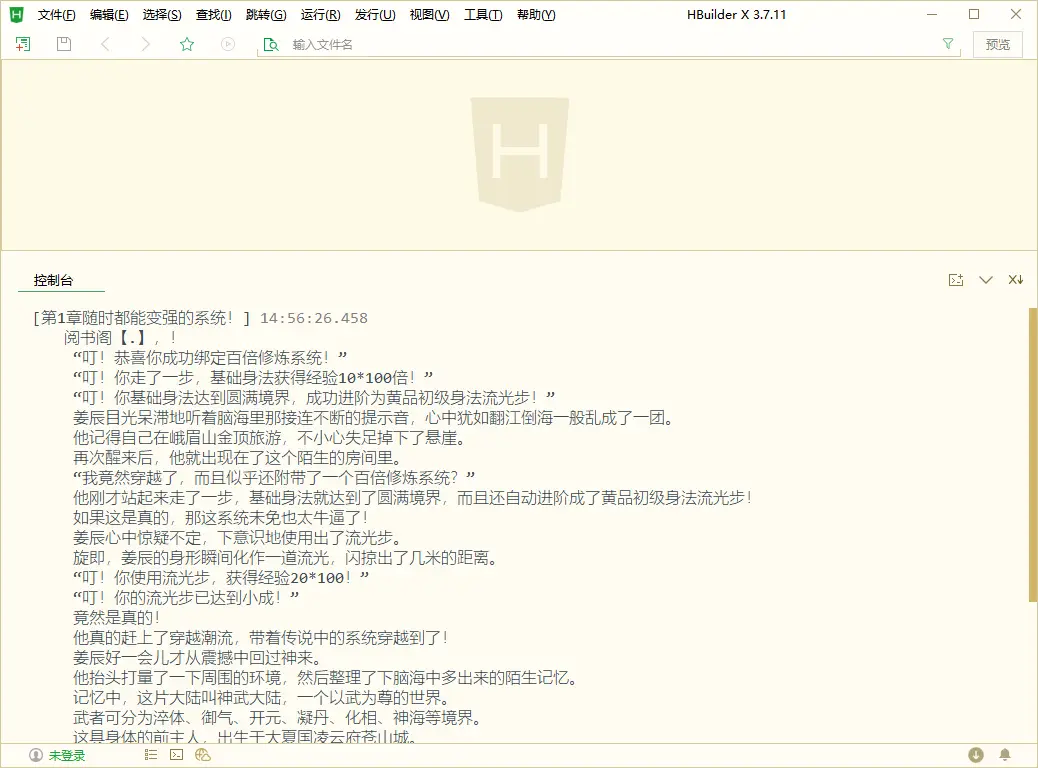Open the terminal status bar icon

177,755
